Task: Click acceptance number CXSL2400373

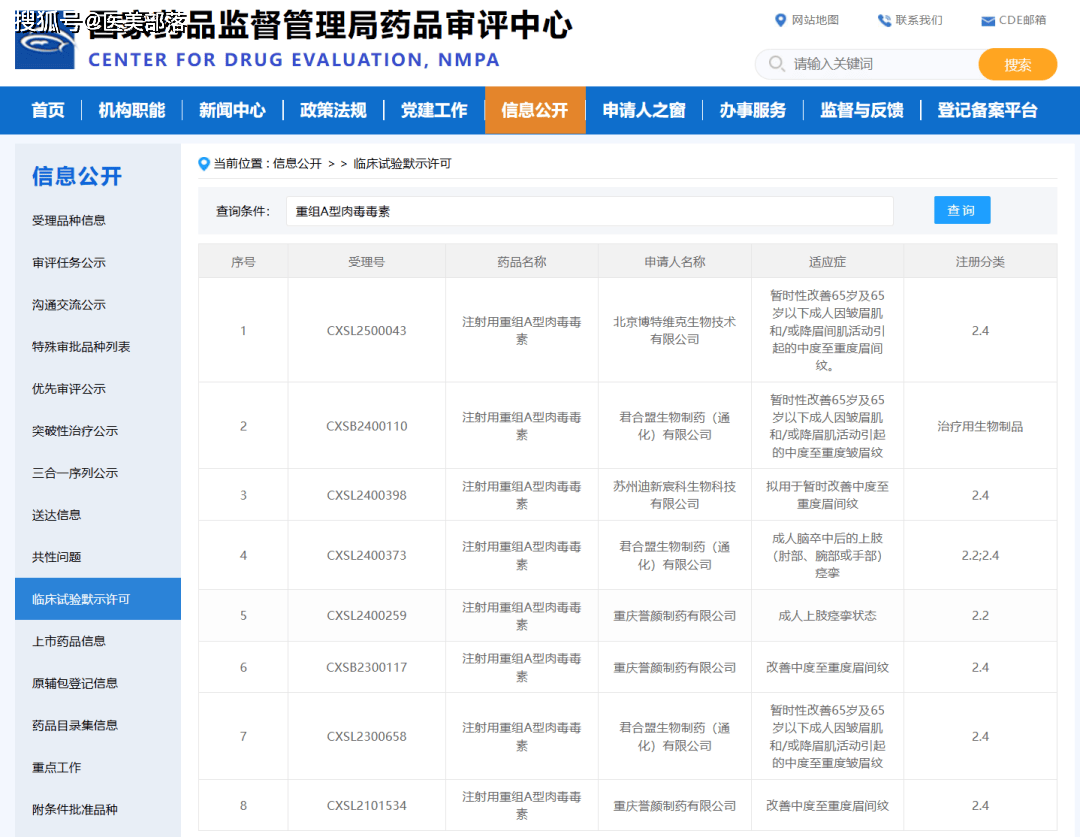Action: pos(366,555)
